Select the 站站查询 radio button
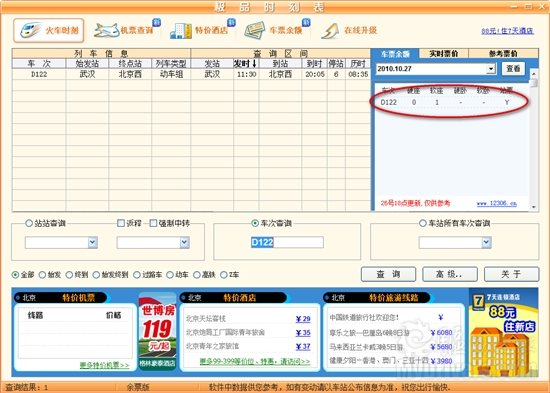Screen dimensions: 550x393 tap(29, 223)
